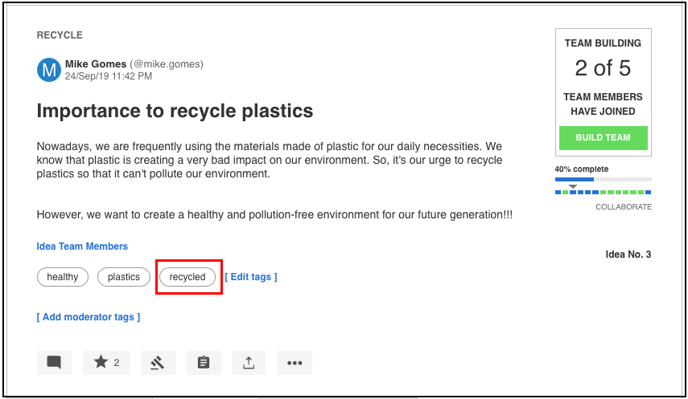
Task: Open the clipboard notes icon
Action: pyautogui.click(x=204, y=363)
